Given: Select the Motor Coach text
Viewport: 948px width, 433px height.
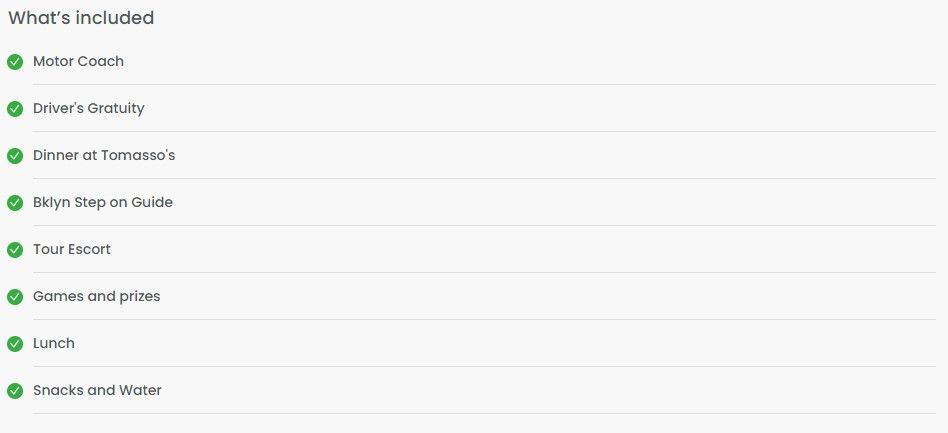Looking at the screenshot, I should (x=79, y=61).
